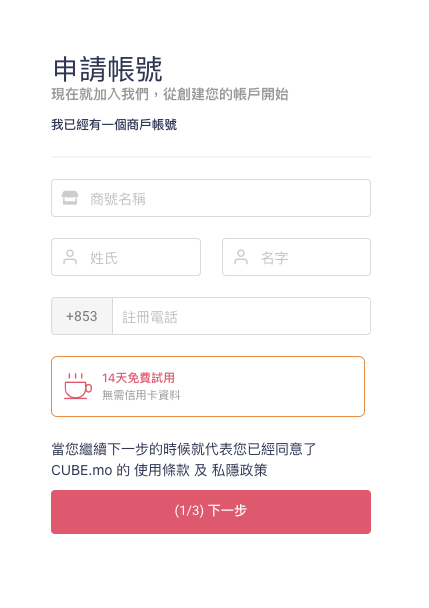Click the 當您繼續下一步 agreement sentence

click(183, 449)
